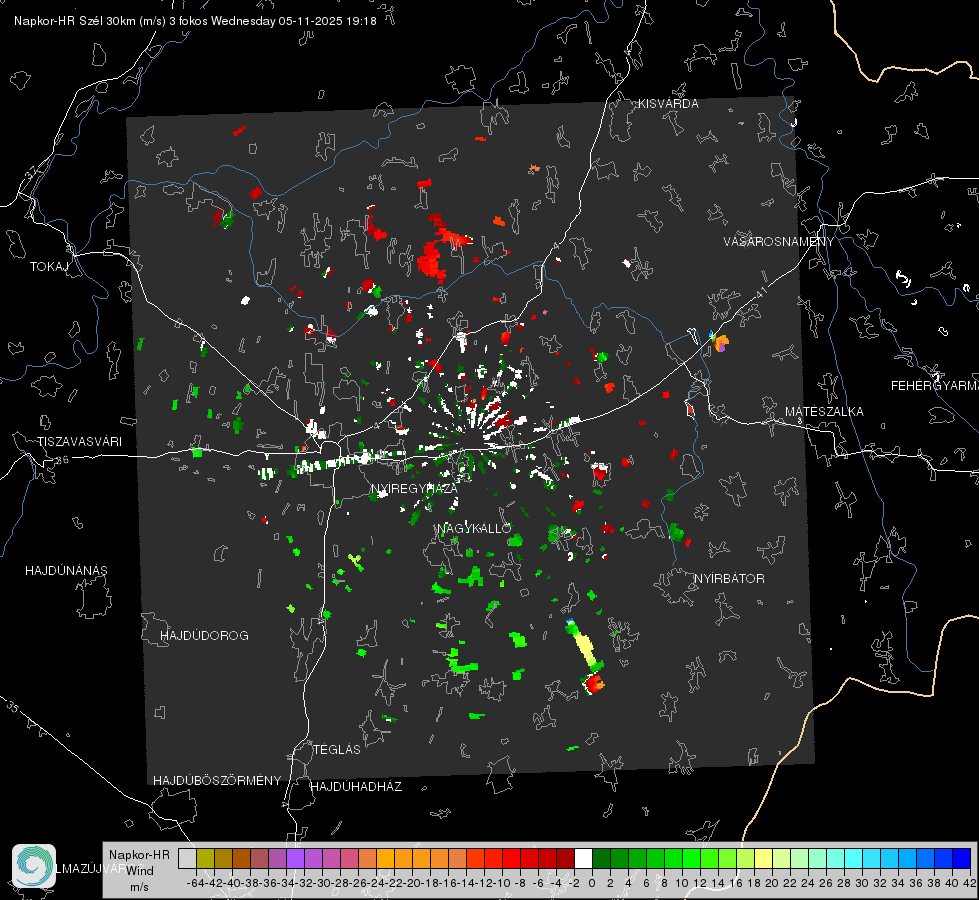Click the TOKAJ city label

49,267
